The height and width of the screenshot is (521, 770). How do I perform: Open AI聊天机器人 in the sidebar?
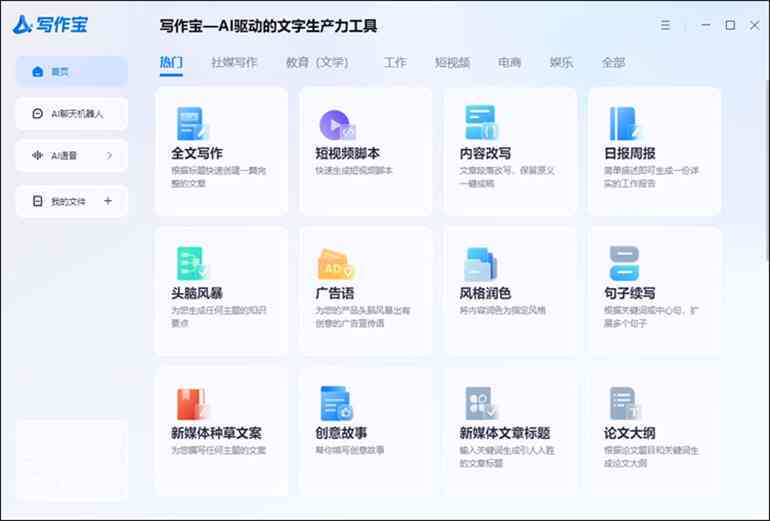click(71, 114)
